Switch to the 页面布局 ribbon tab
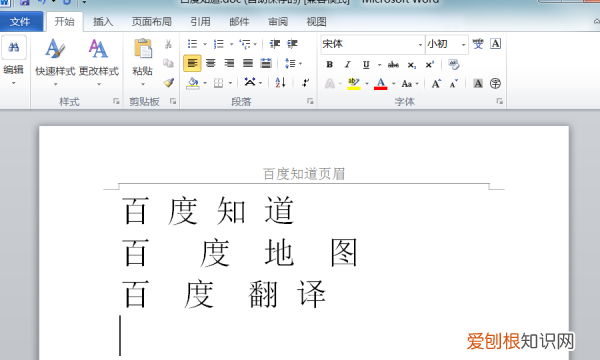600x360 pixels. [x=152, y=22]
